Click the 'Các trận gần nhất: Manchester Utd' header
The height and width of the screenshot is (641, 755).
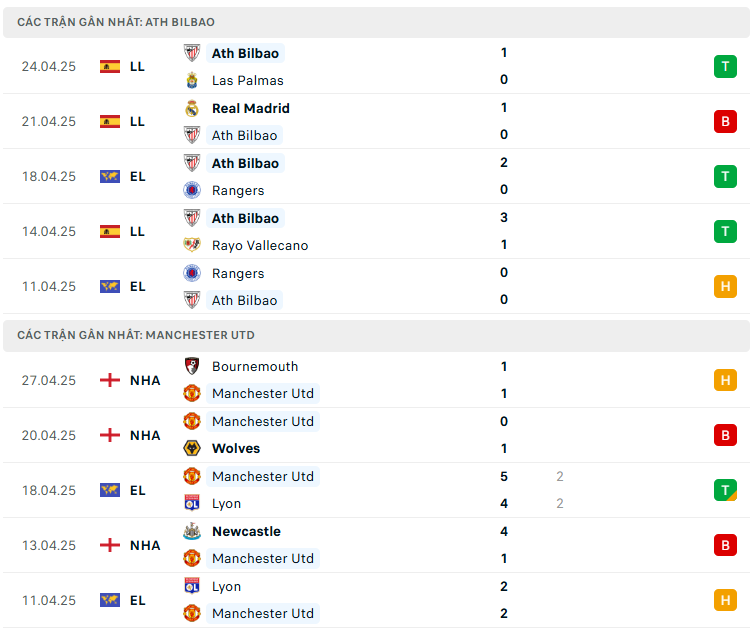click(136, 335)
